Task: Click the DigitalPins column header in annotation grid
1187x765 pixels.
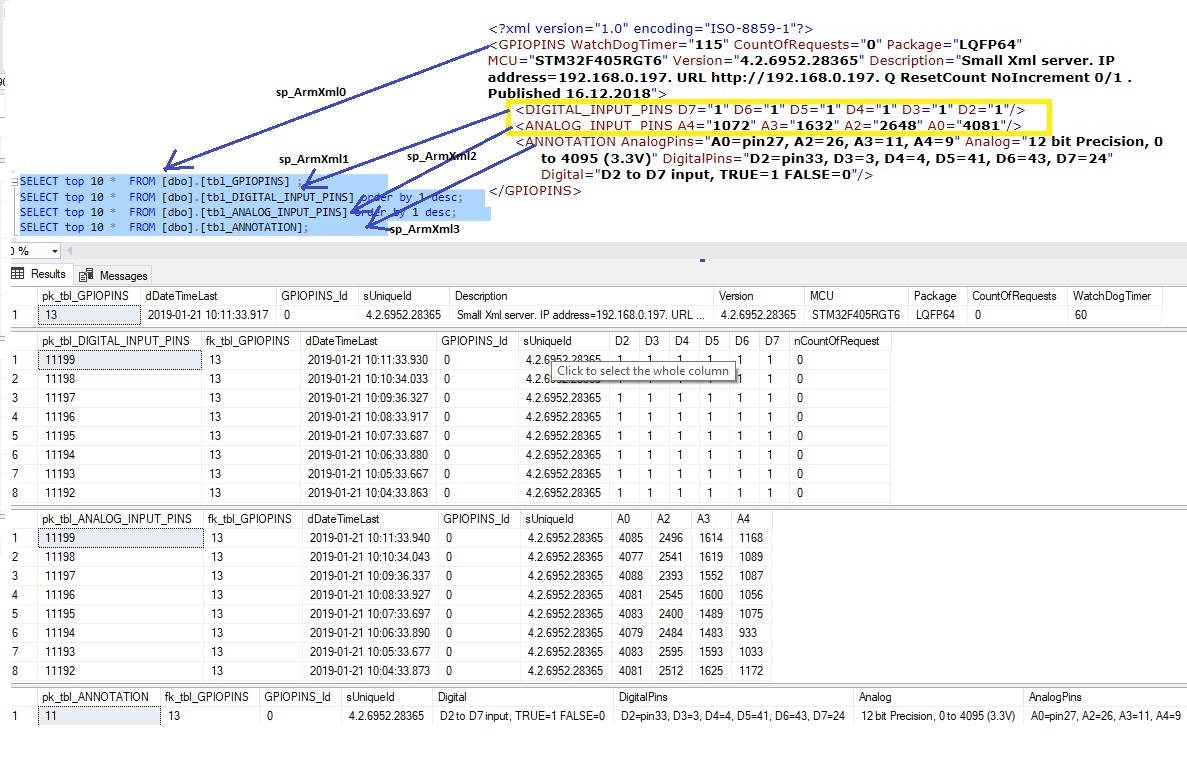Action: click(x=644, y=697)
